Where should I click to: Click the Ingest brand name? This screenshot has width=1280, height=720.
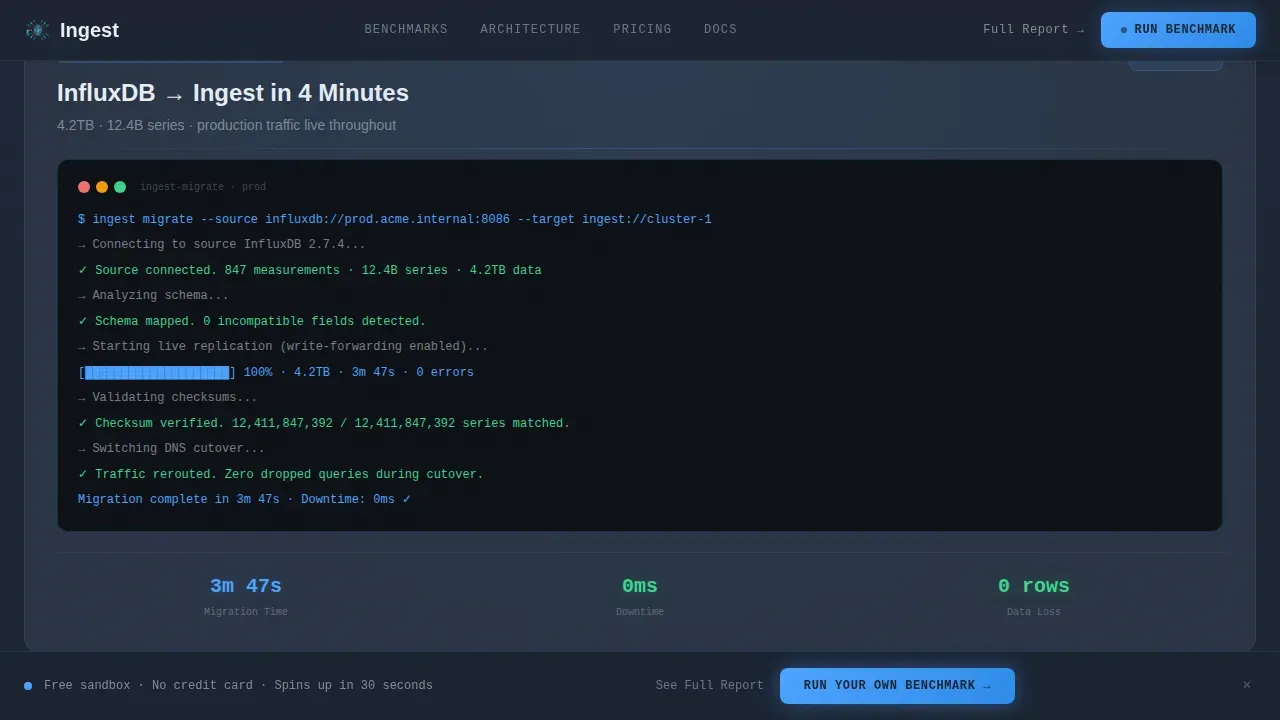(89, 30)
